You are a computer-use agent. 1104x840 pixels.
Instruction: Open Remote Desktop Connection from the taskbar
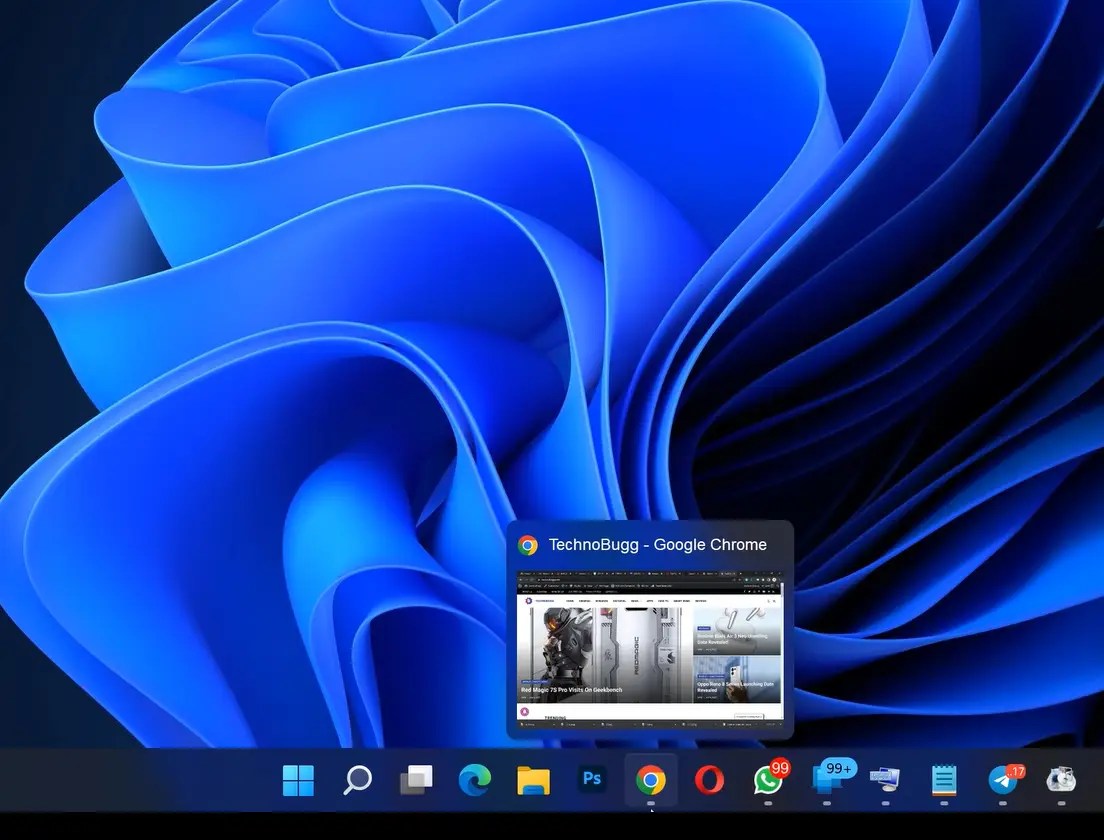(884, 780)
